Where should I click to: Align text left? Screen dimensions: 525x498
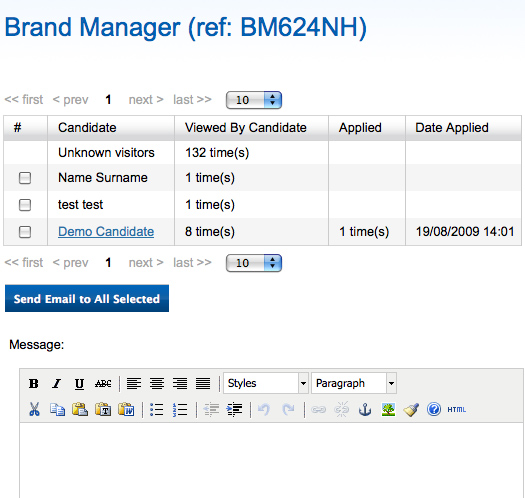(x=134, y=383)
